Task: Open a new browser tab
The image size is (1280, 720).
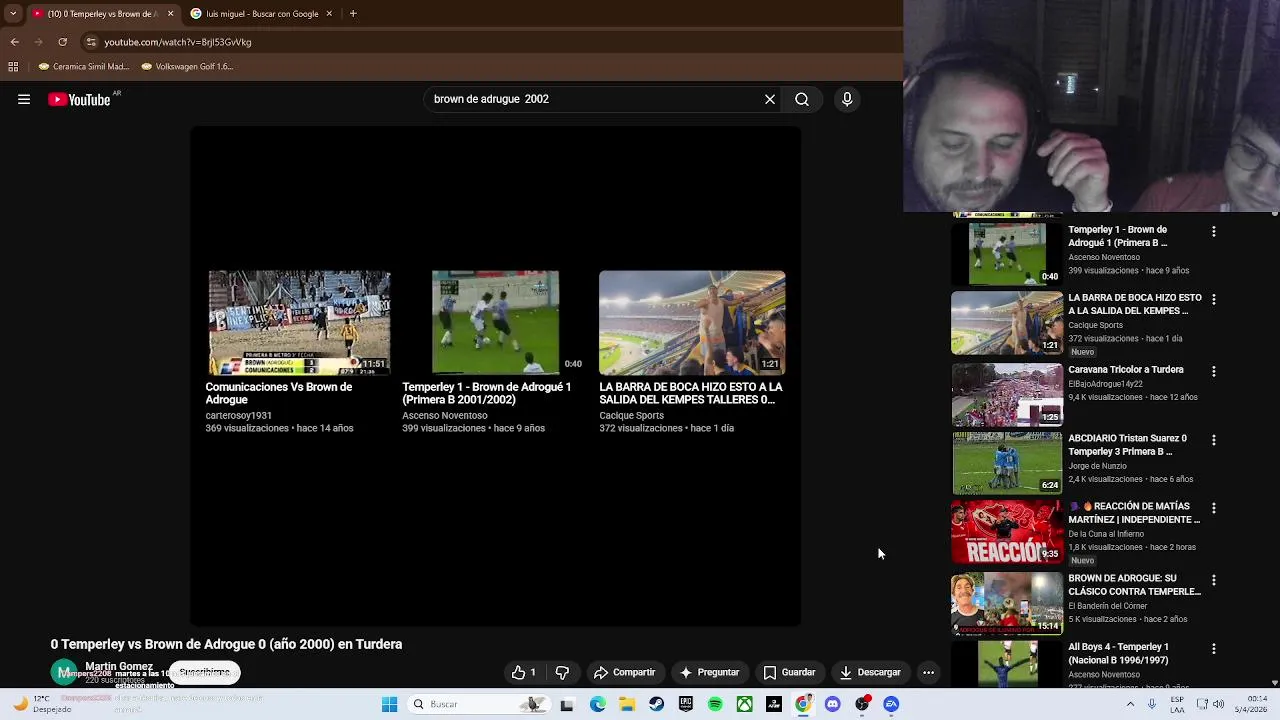Action: click(353, 14)
